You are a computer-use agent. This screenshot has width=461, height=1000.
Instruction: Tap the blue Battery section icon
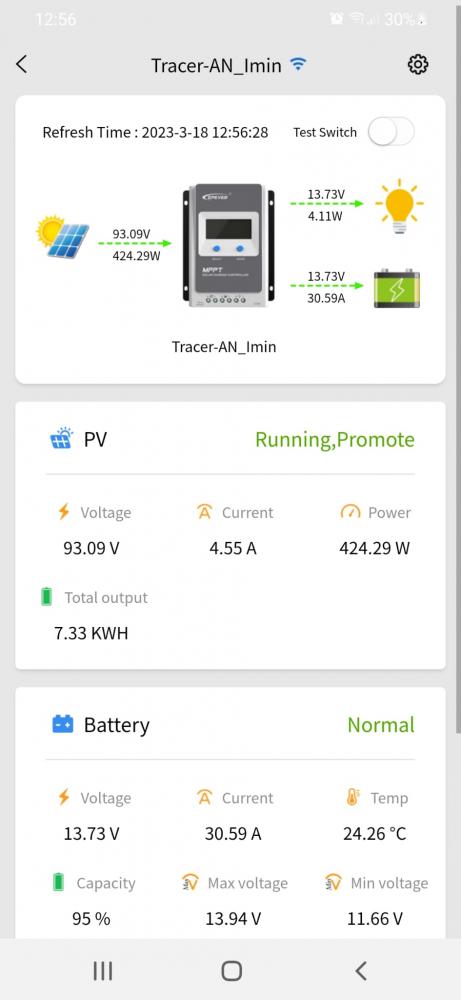pos(62,724)
